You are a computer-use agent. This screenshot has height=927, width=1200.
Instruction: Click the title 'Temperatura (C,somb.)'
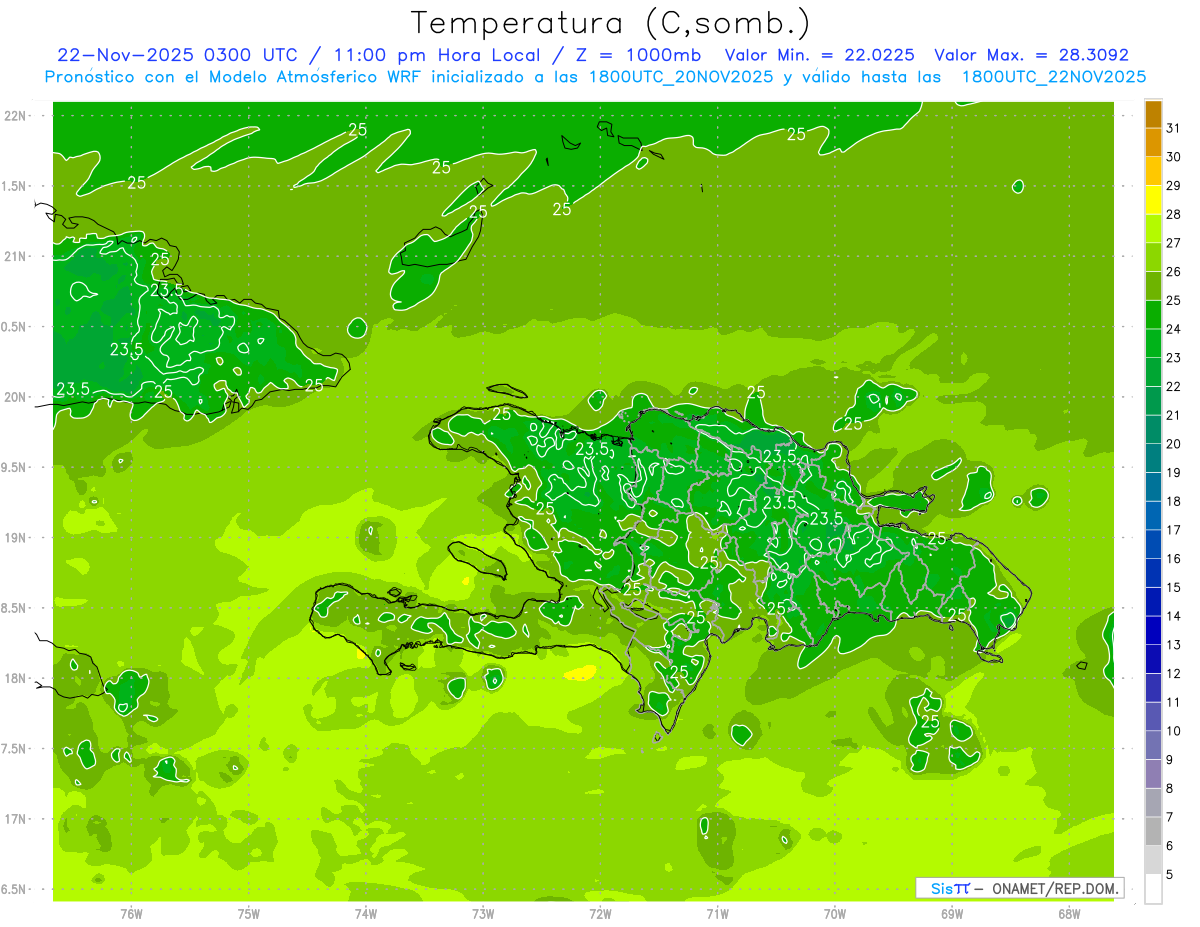610,23
